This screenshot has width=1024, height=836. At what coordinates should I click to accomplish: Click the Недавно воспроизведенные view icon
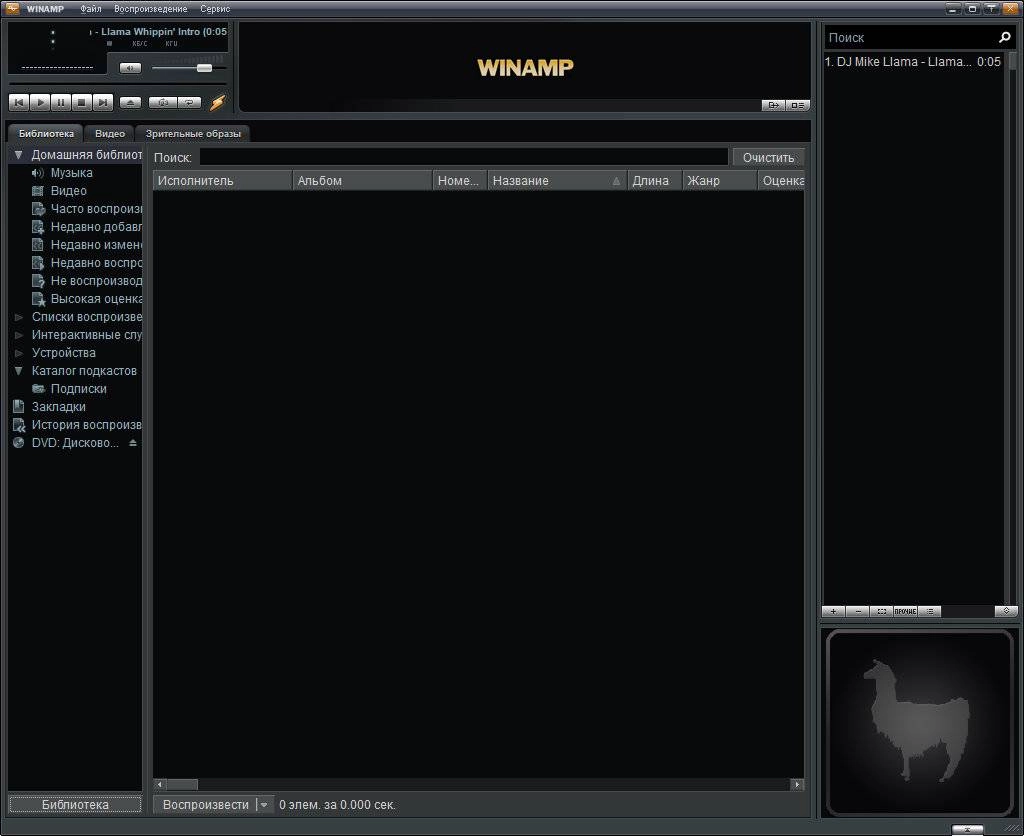click(38, 263)
